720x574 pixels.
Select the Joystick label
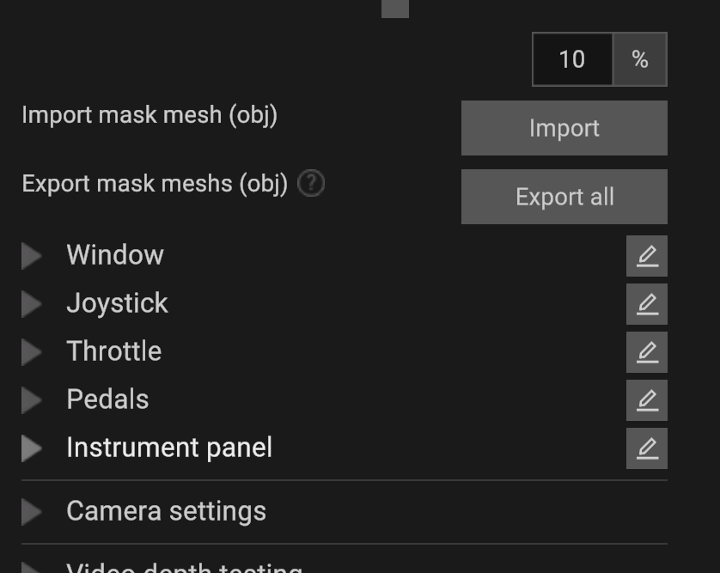pos(117,303)
